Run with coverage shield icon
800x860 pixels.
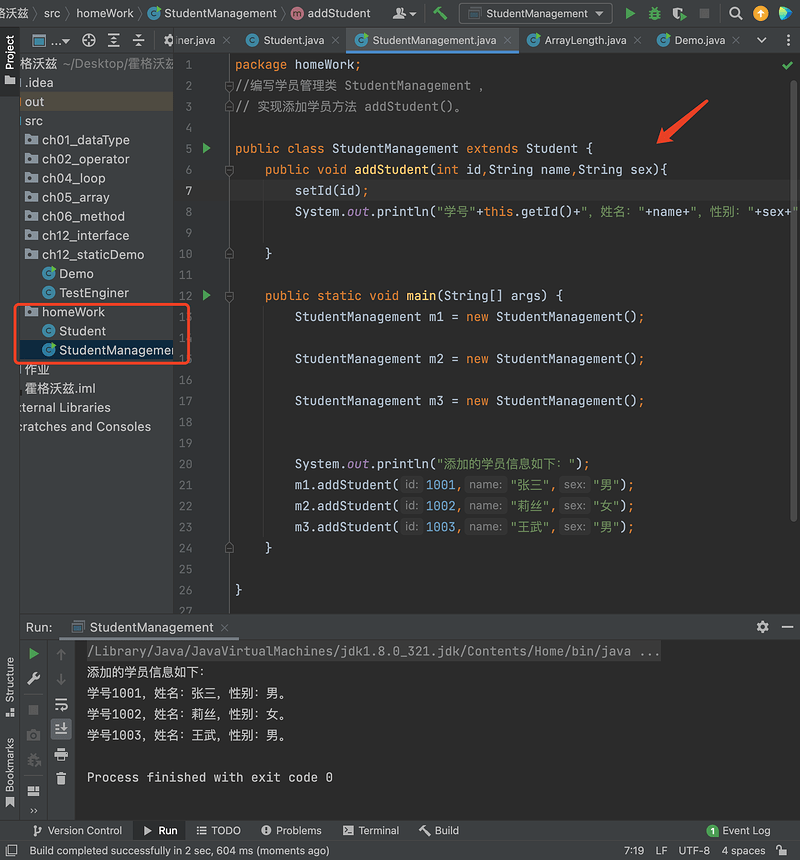[679, 13]
